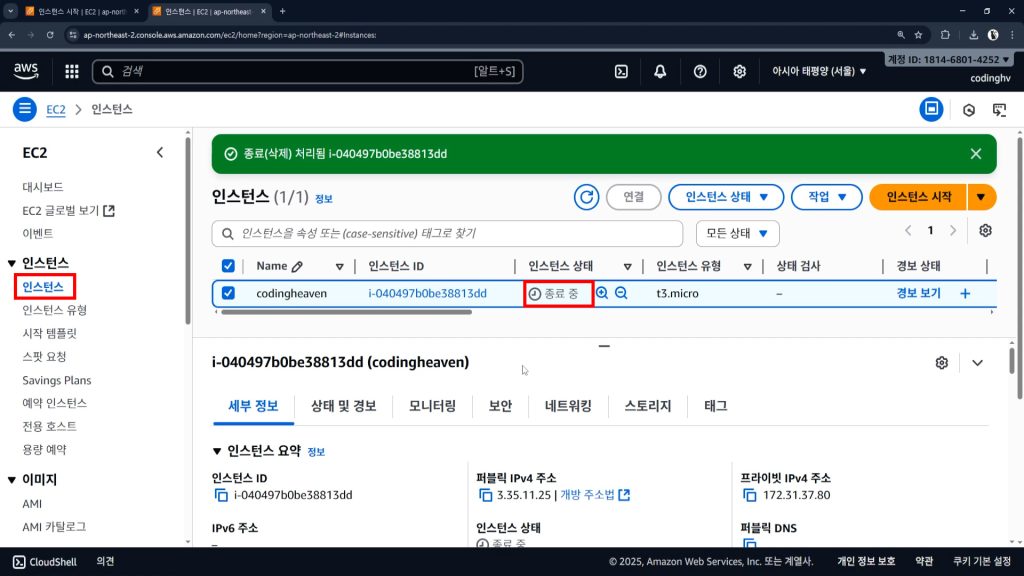Viewport: 1024px width, 576px height.
Task: Collapse the EC2 sidebar with the chevron
Action: point(160,153)
